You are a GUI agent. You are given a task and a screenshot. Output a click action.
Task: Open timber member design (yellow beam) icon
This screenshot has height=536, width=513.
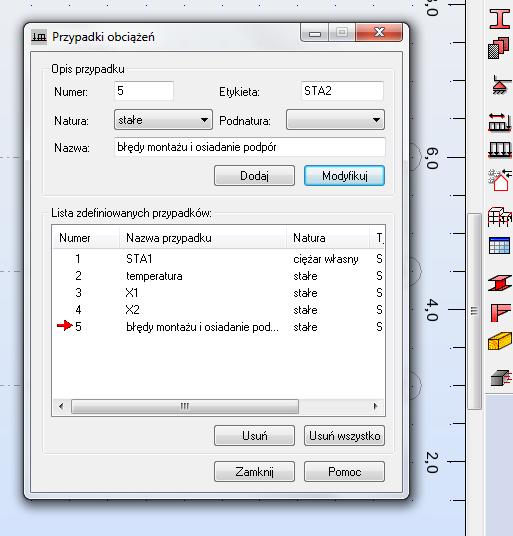click(x=500, y=341)
